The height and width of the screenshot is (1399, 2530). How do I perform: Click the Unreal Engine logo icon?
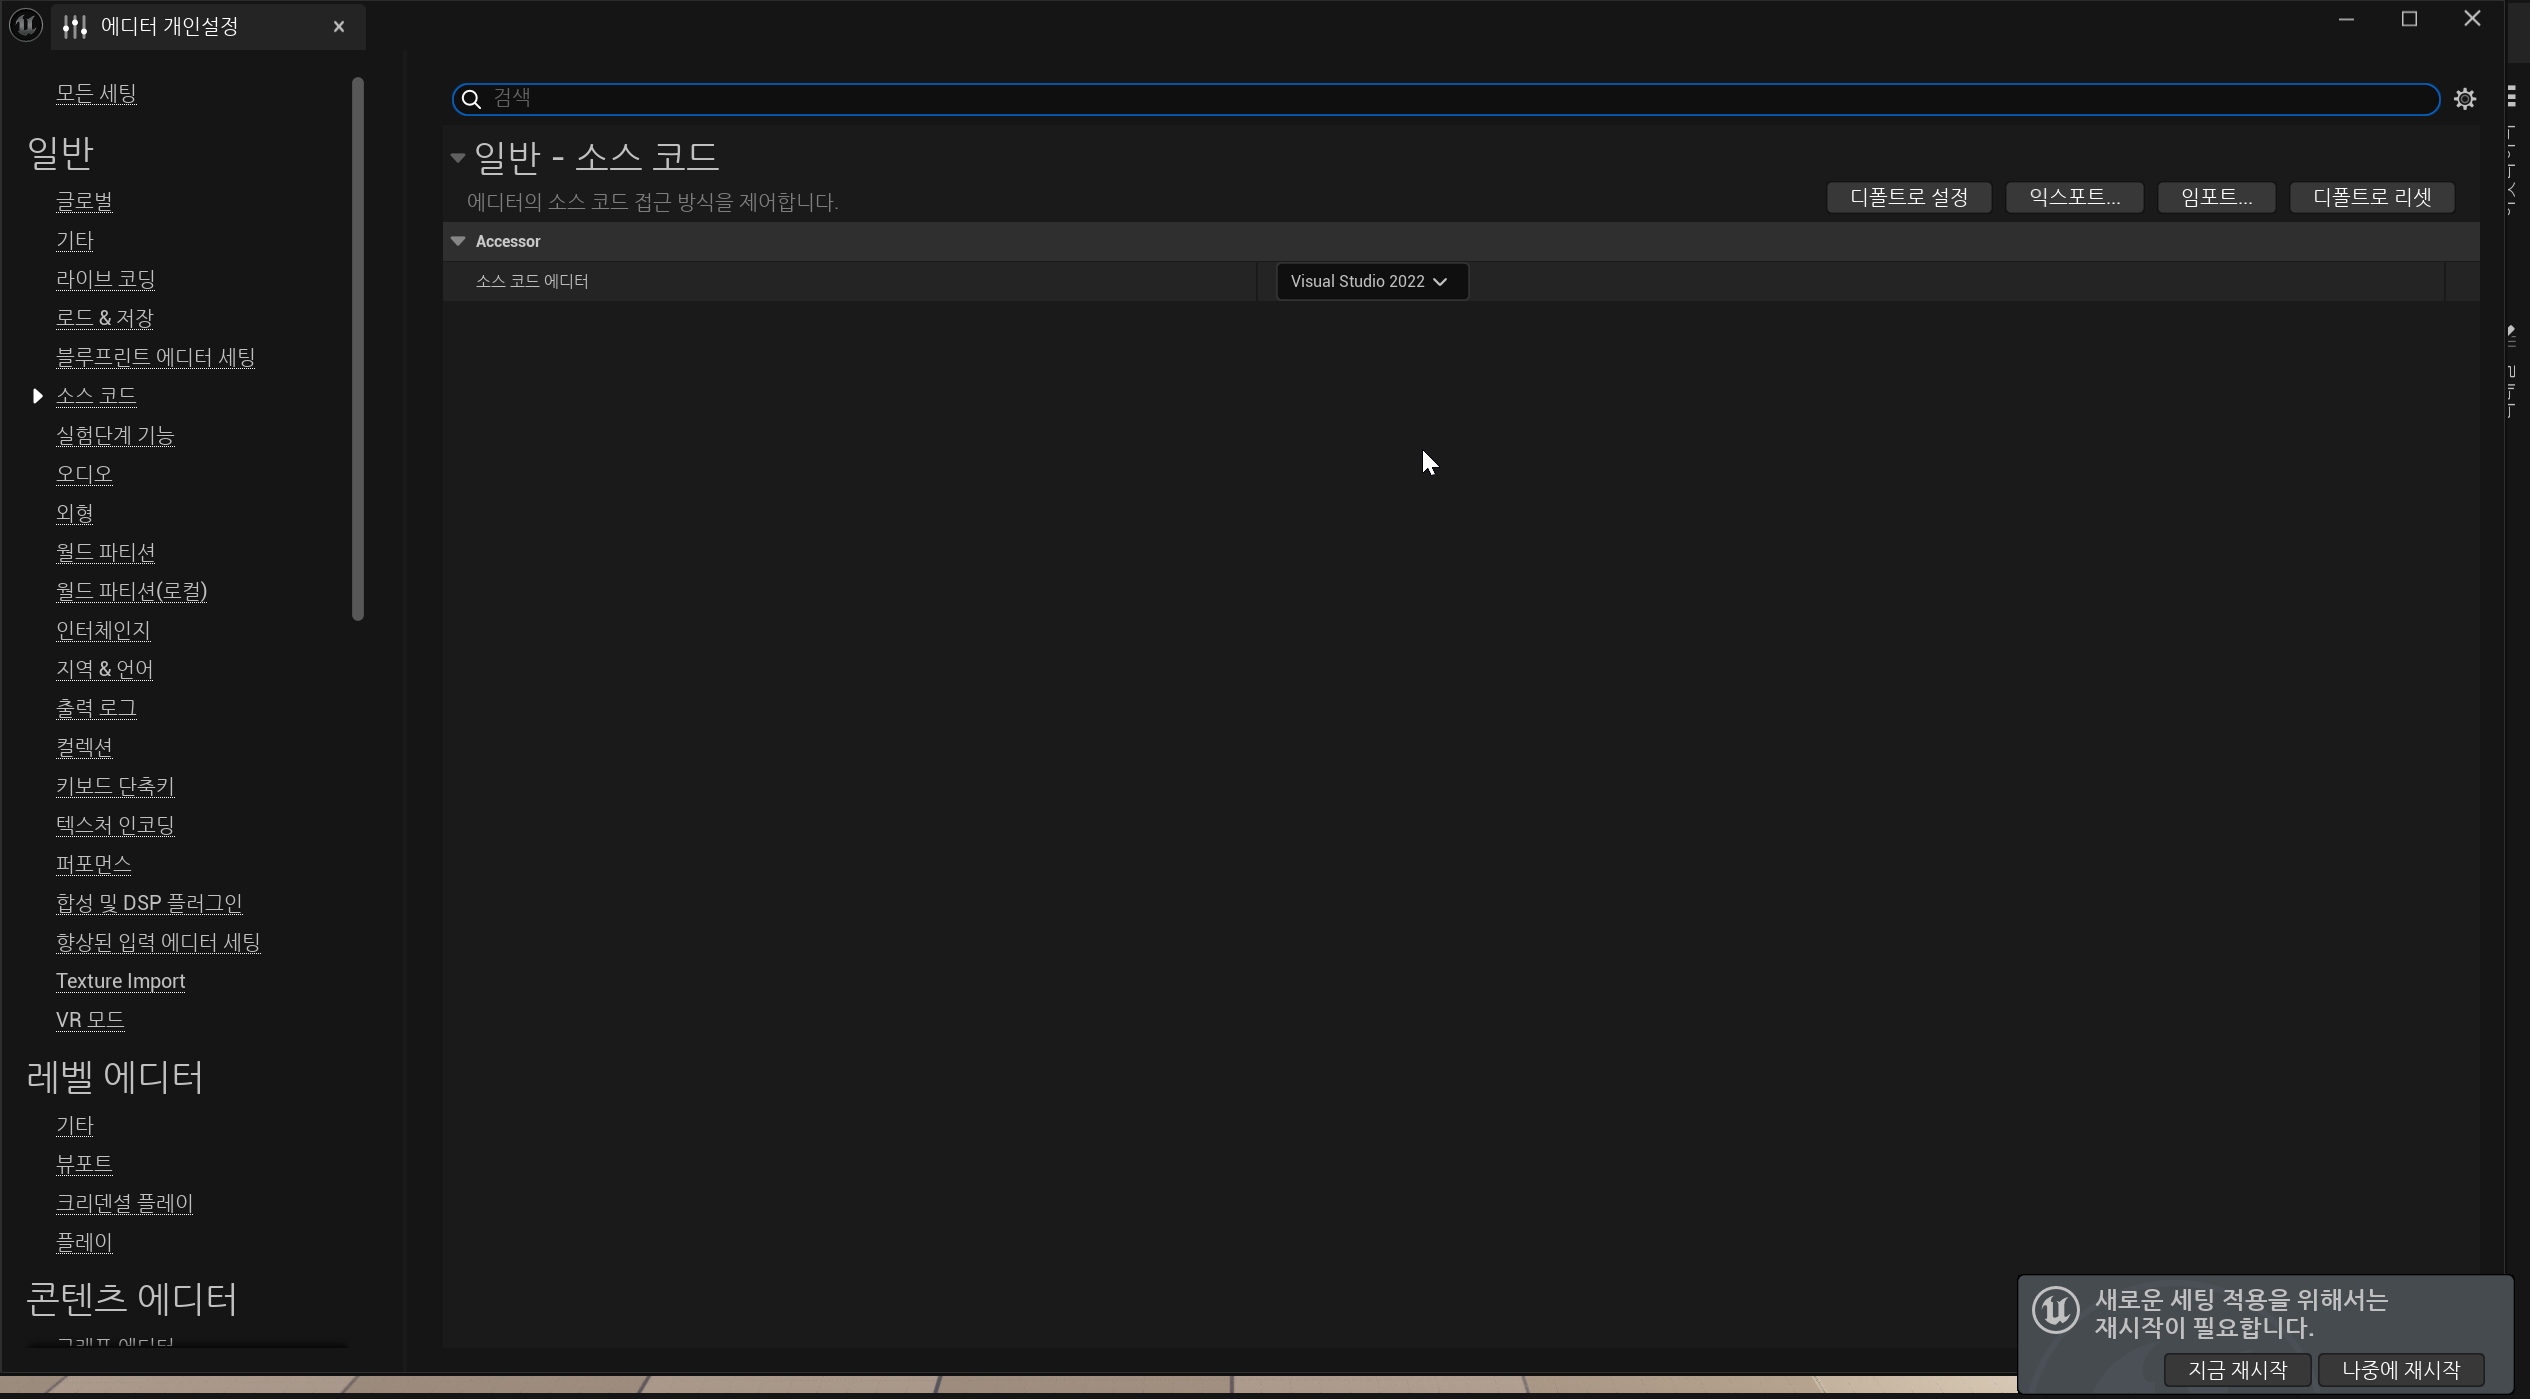(25, 25)
